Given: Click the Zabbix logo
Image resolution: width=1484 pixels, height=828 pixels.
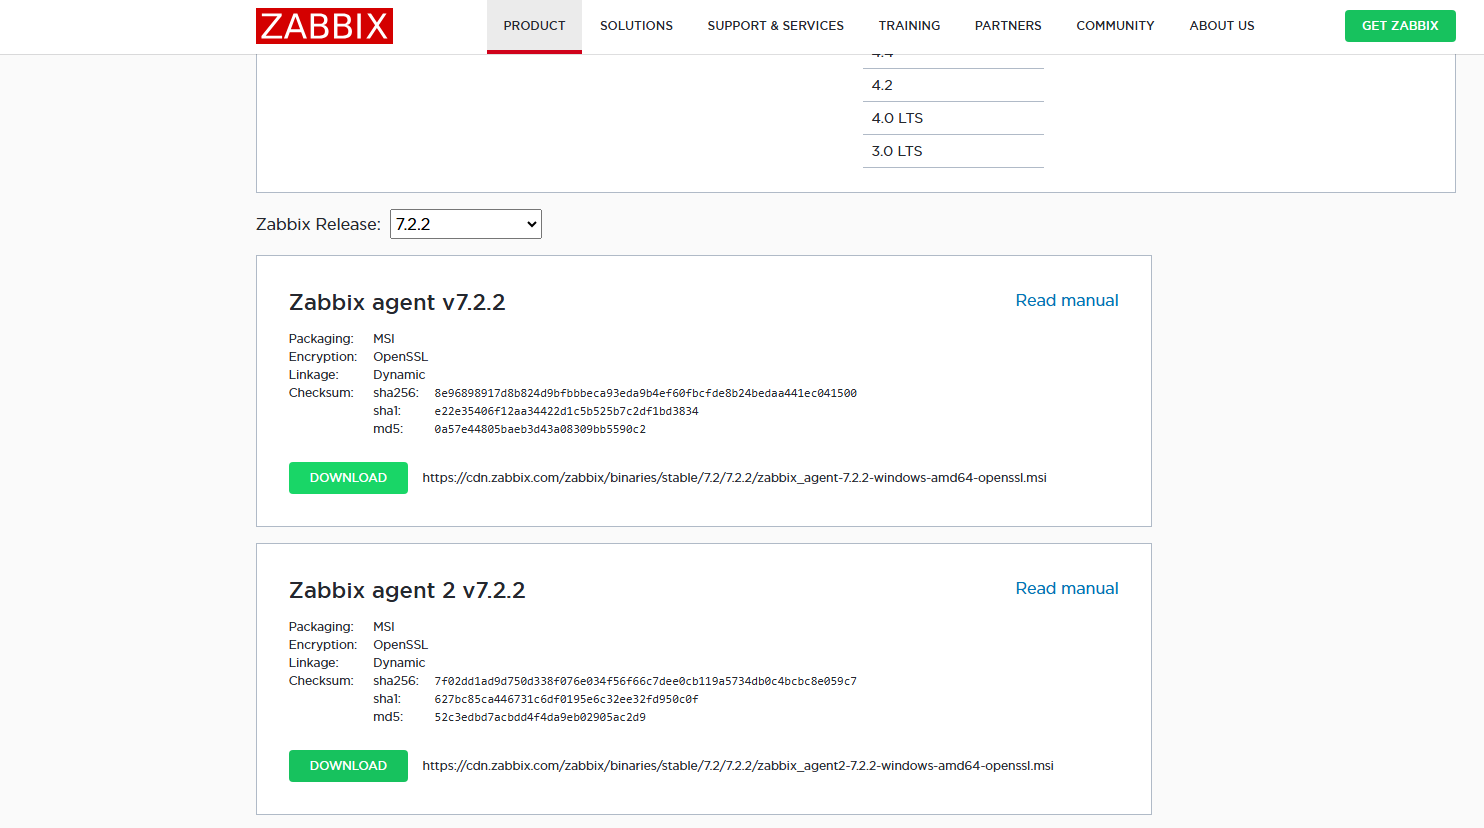Looking at the screenshot, I should tap(324, 26).
